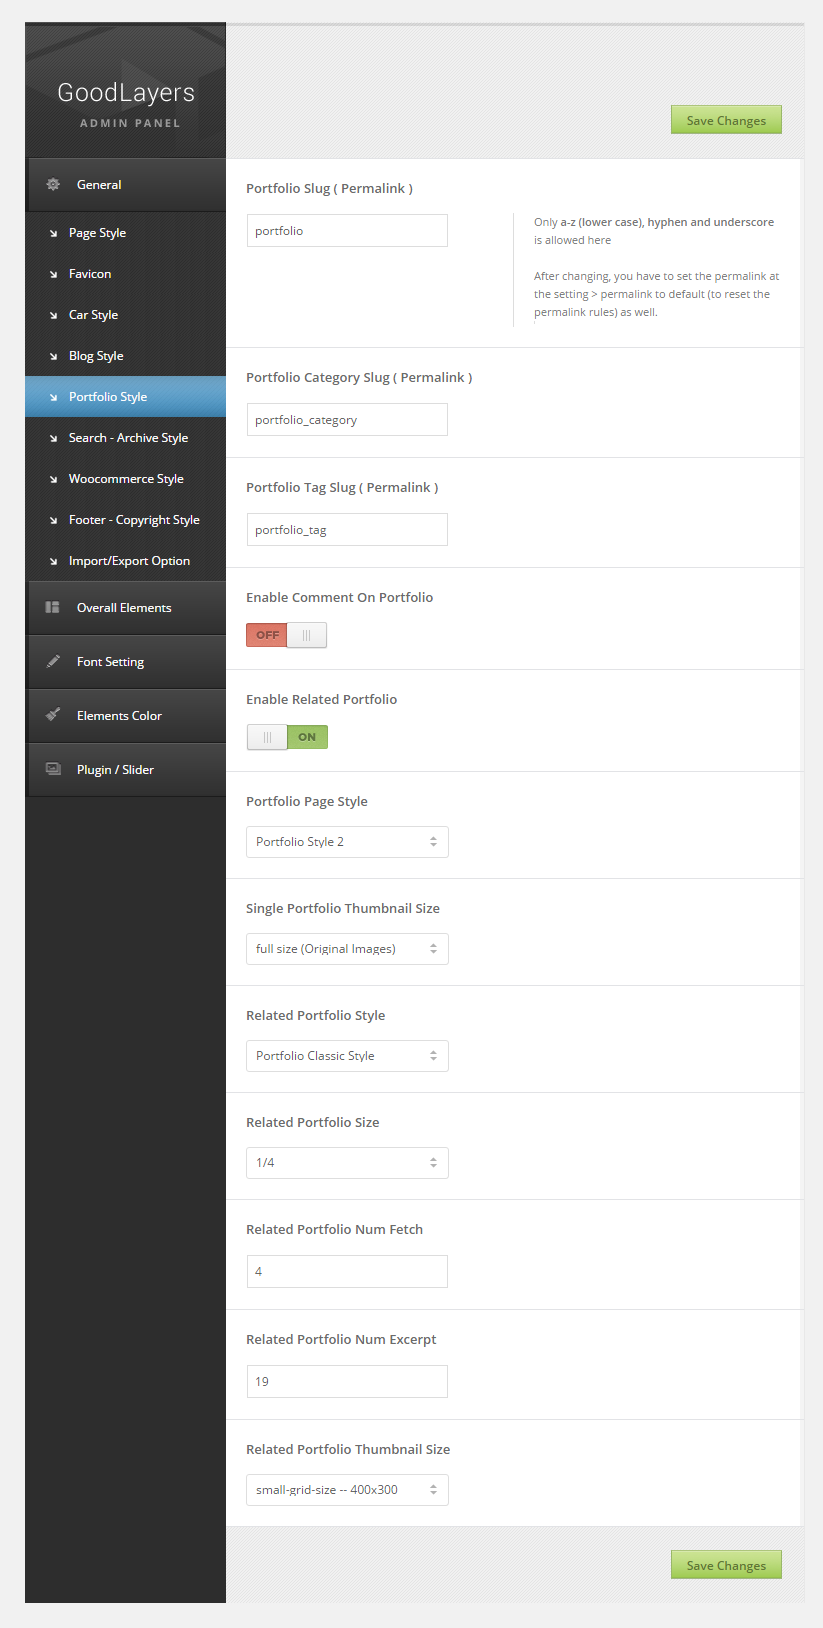Image resolution: width=823 pixels, height=1628 pixels.
Task: Click the arrow icon next to Import/Export Option
Action: coord(54,561)
